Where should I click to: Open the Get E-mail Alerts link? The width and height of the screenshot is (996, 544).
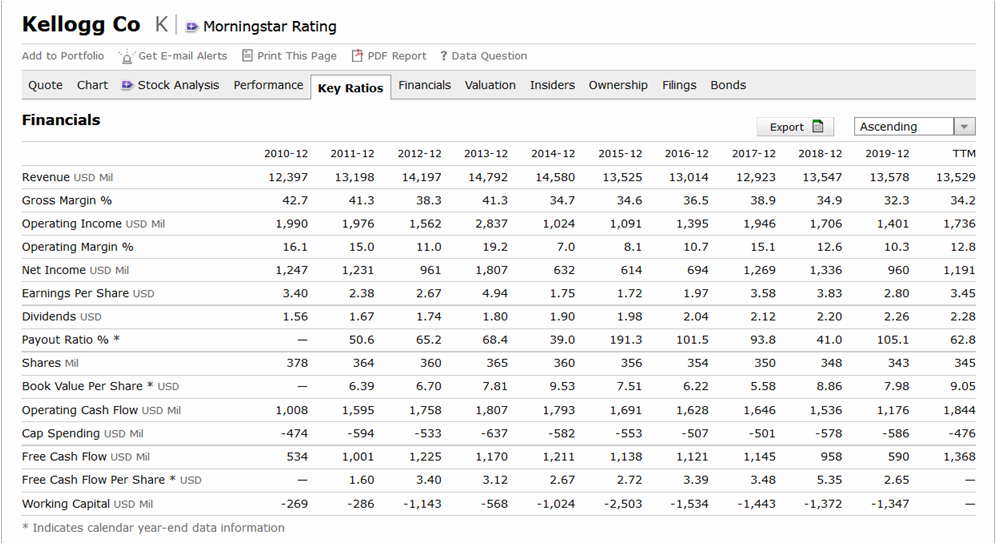tap(182, 56)
